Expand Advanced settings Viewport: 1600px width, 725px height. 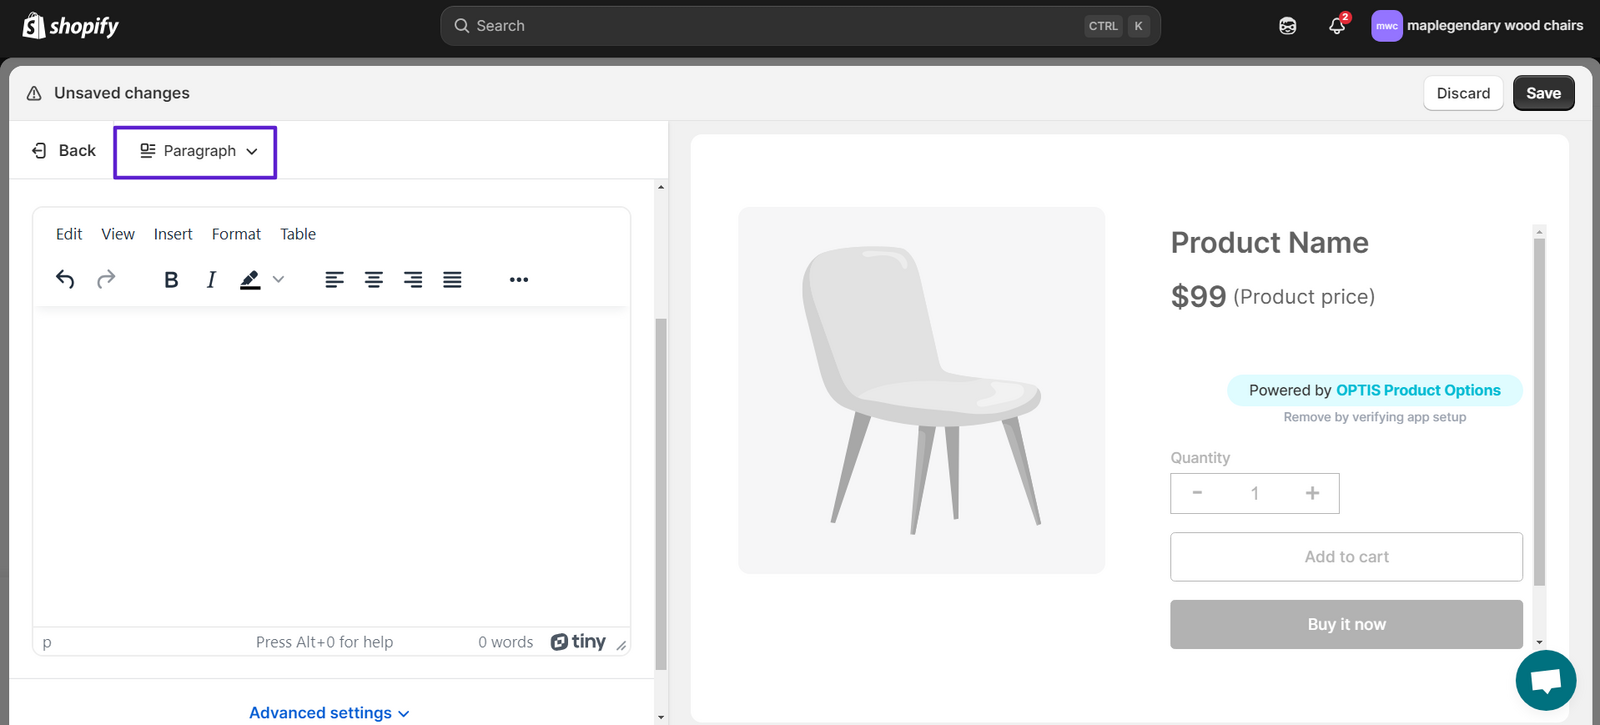click(x=329, y=713)
